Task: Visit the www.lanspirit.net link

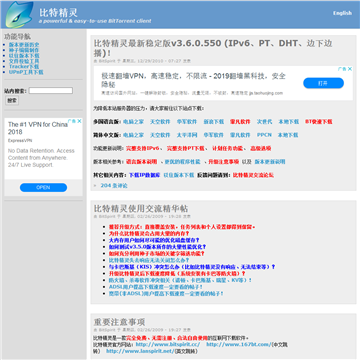Action: (140, 351)
